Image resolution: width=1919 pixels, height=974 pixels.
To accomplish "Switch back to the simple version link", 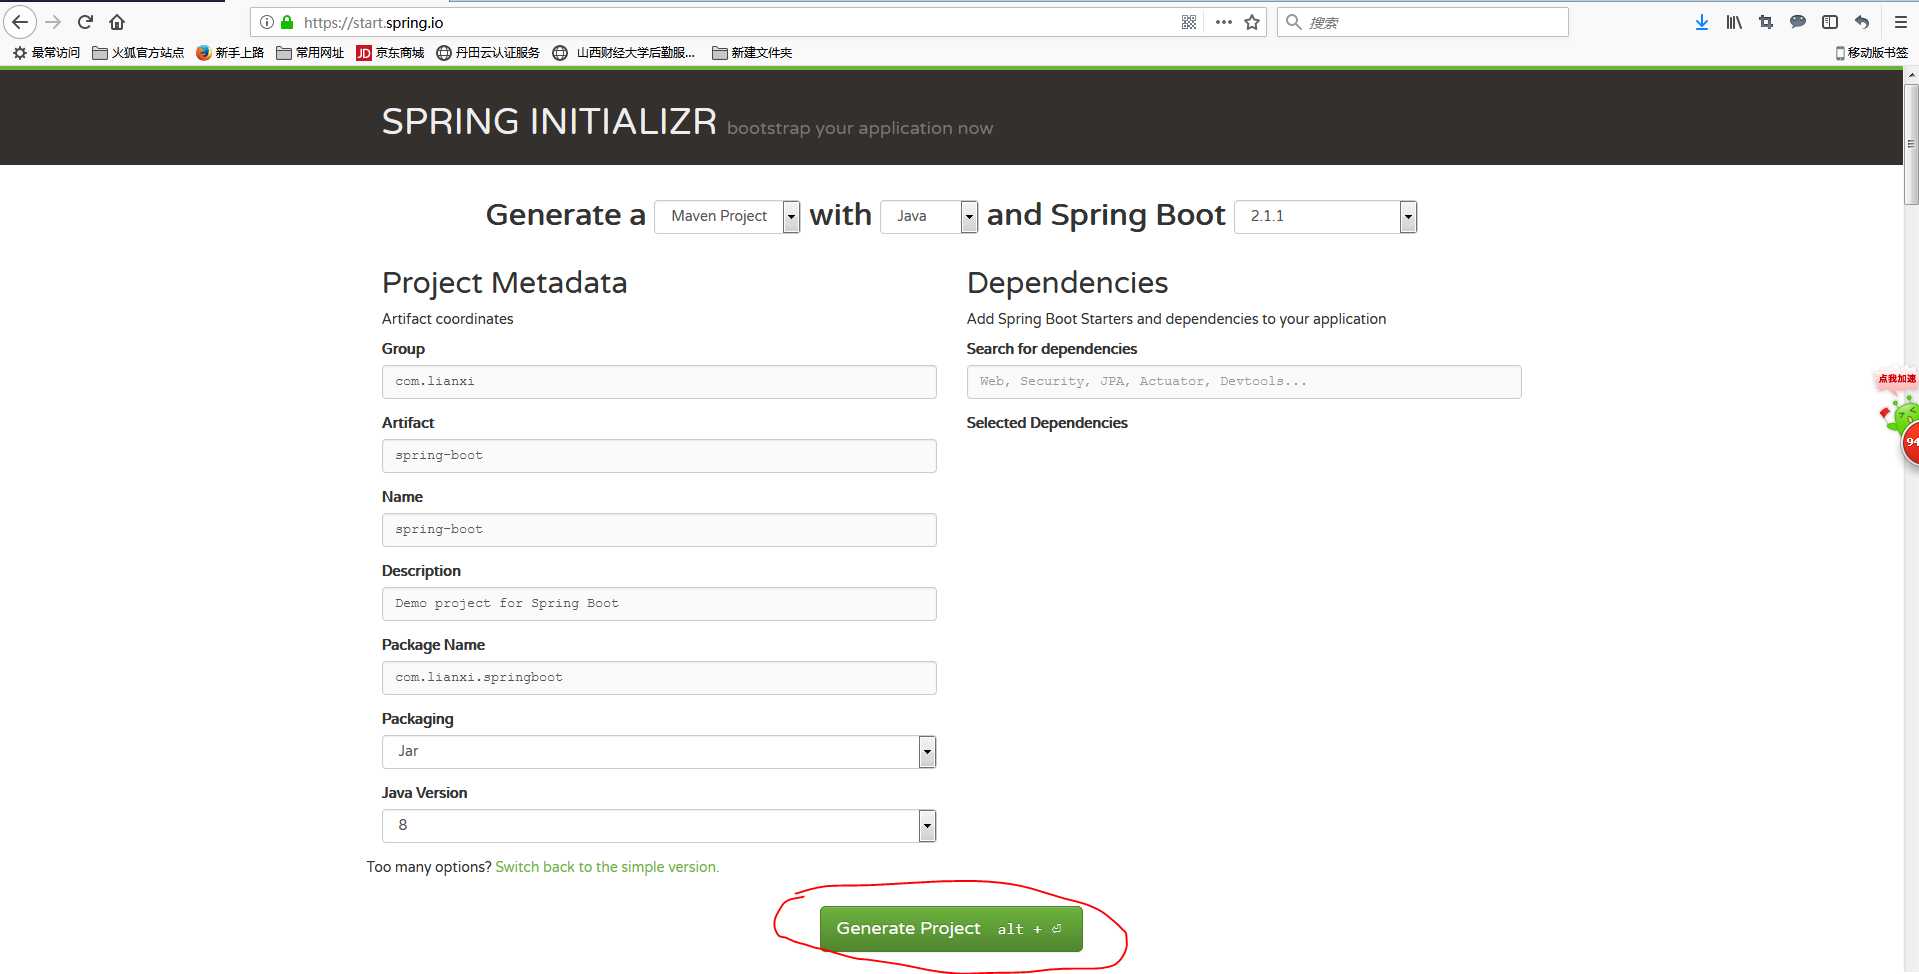I will coord(607,867).
